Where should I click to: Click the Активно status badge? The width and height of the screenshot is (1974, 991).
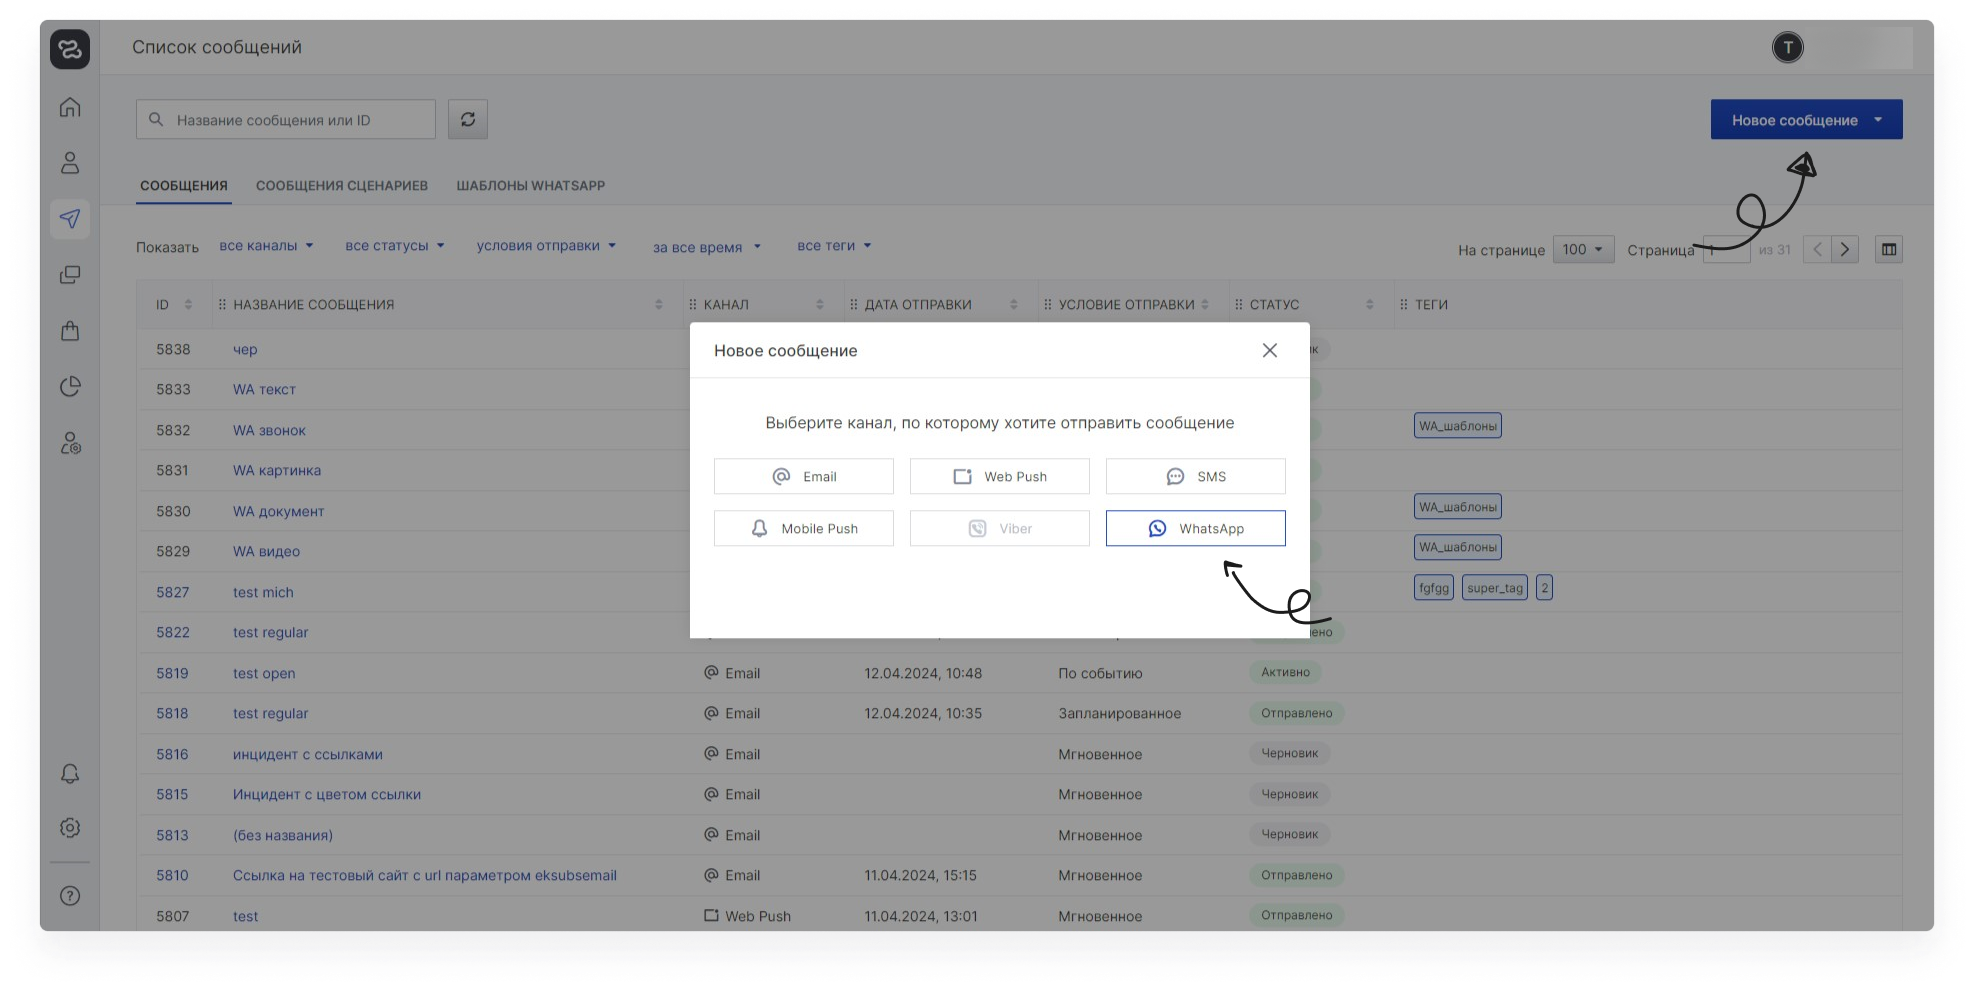coord(1285,672)
